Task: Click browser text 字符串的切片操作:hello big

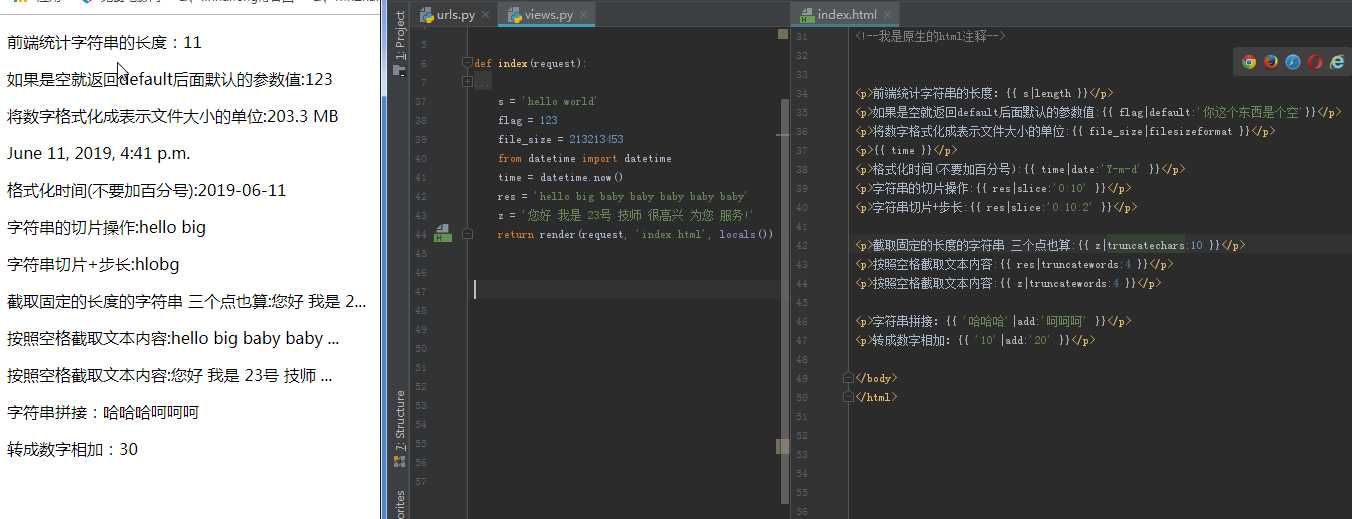Action: (x=106, y=227)
